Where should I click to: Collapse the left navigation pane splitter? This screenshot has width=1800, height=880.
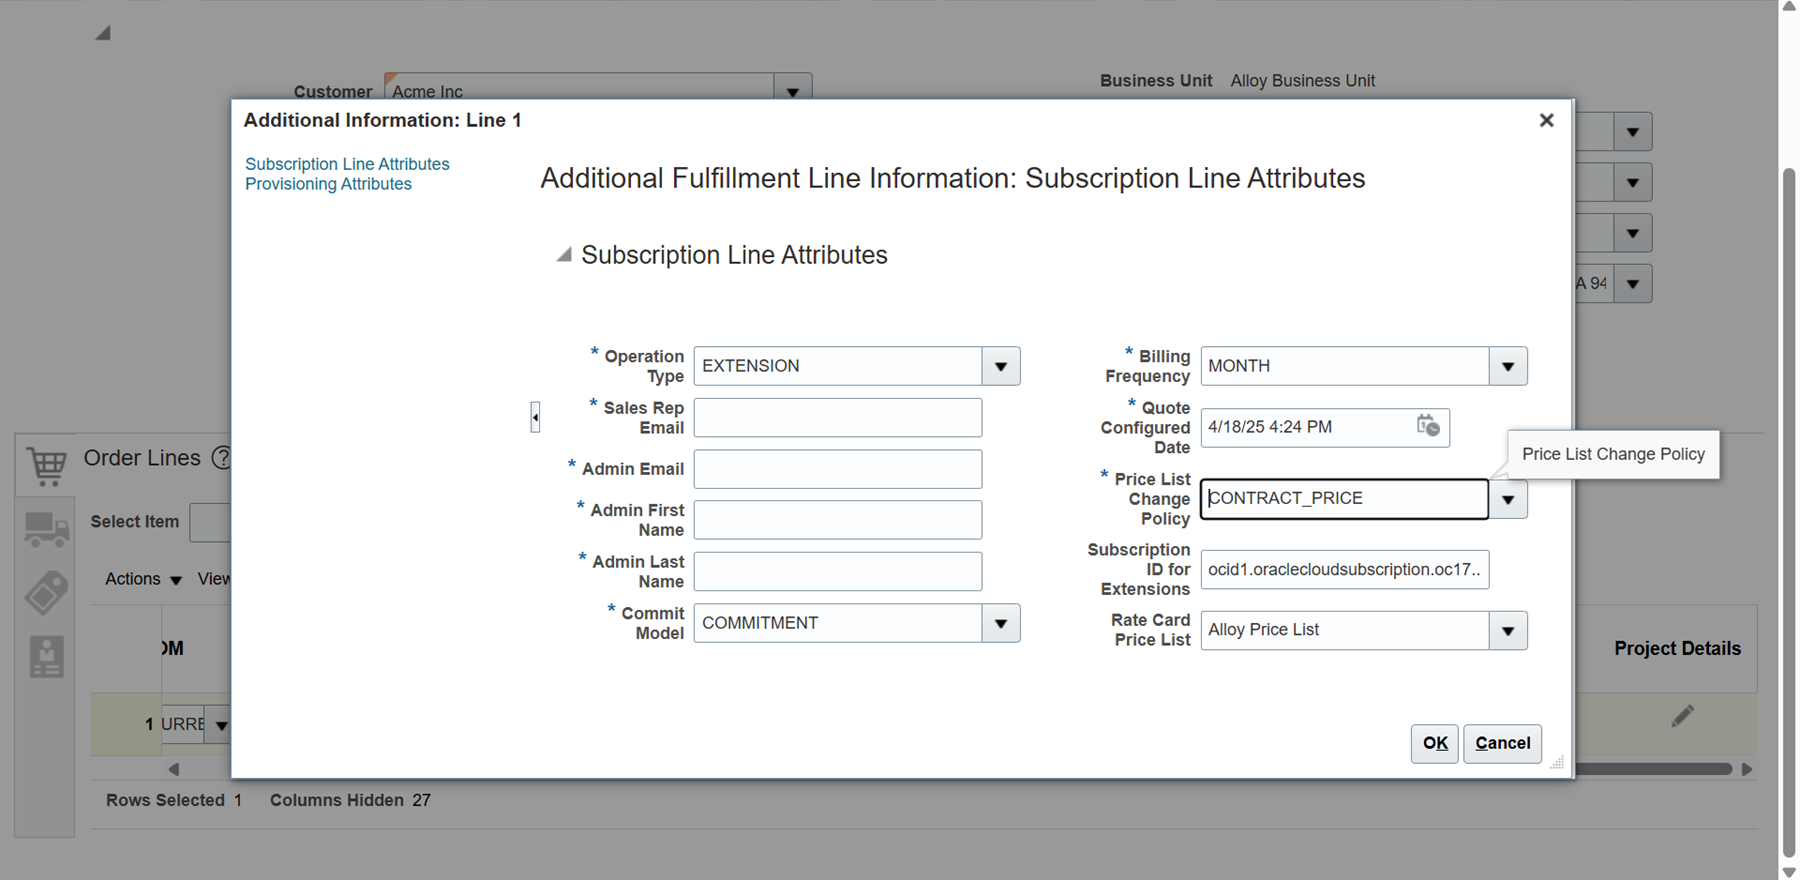[x=535, y=417]
